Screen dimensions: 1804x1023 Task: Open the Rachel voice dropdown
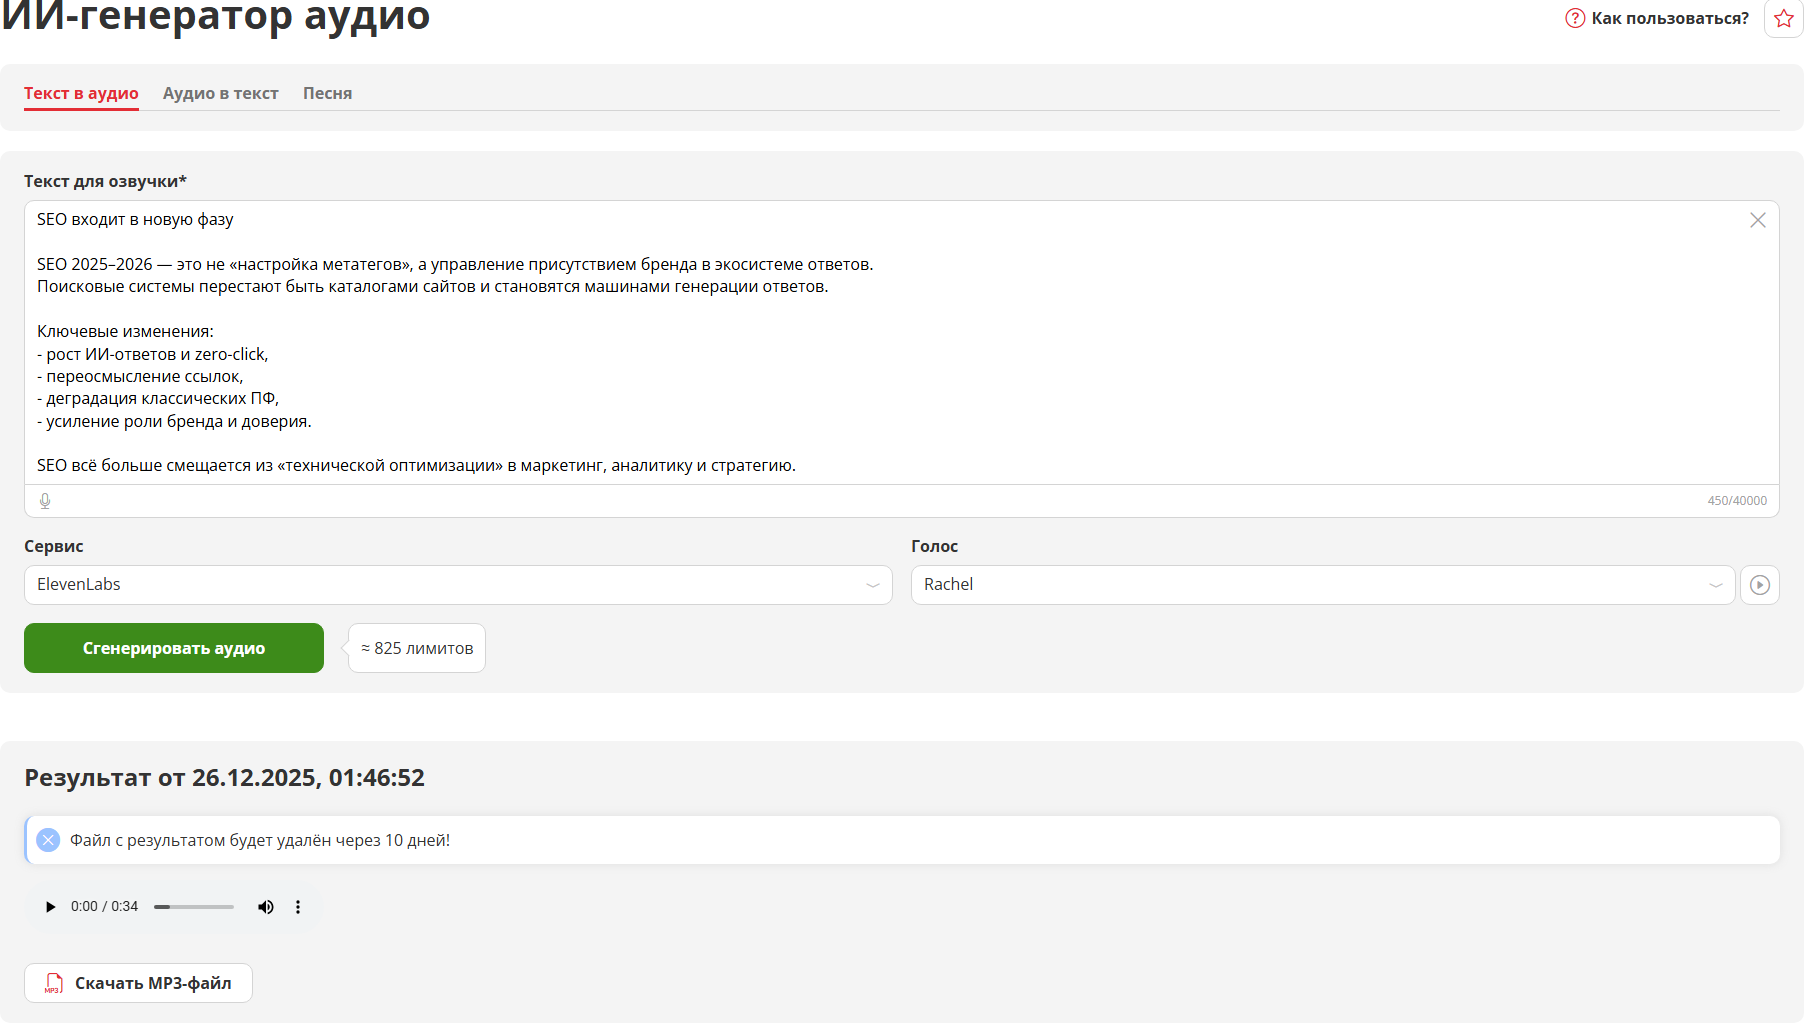tap(1310, 585)
